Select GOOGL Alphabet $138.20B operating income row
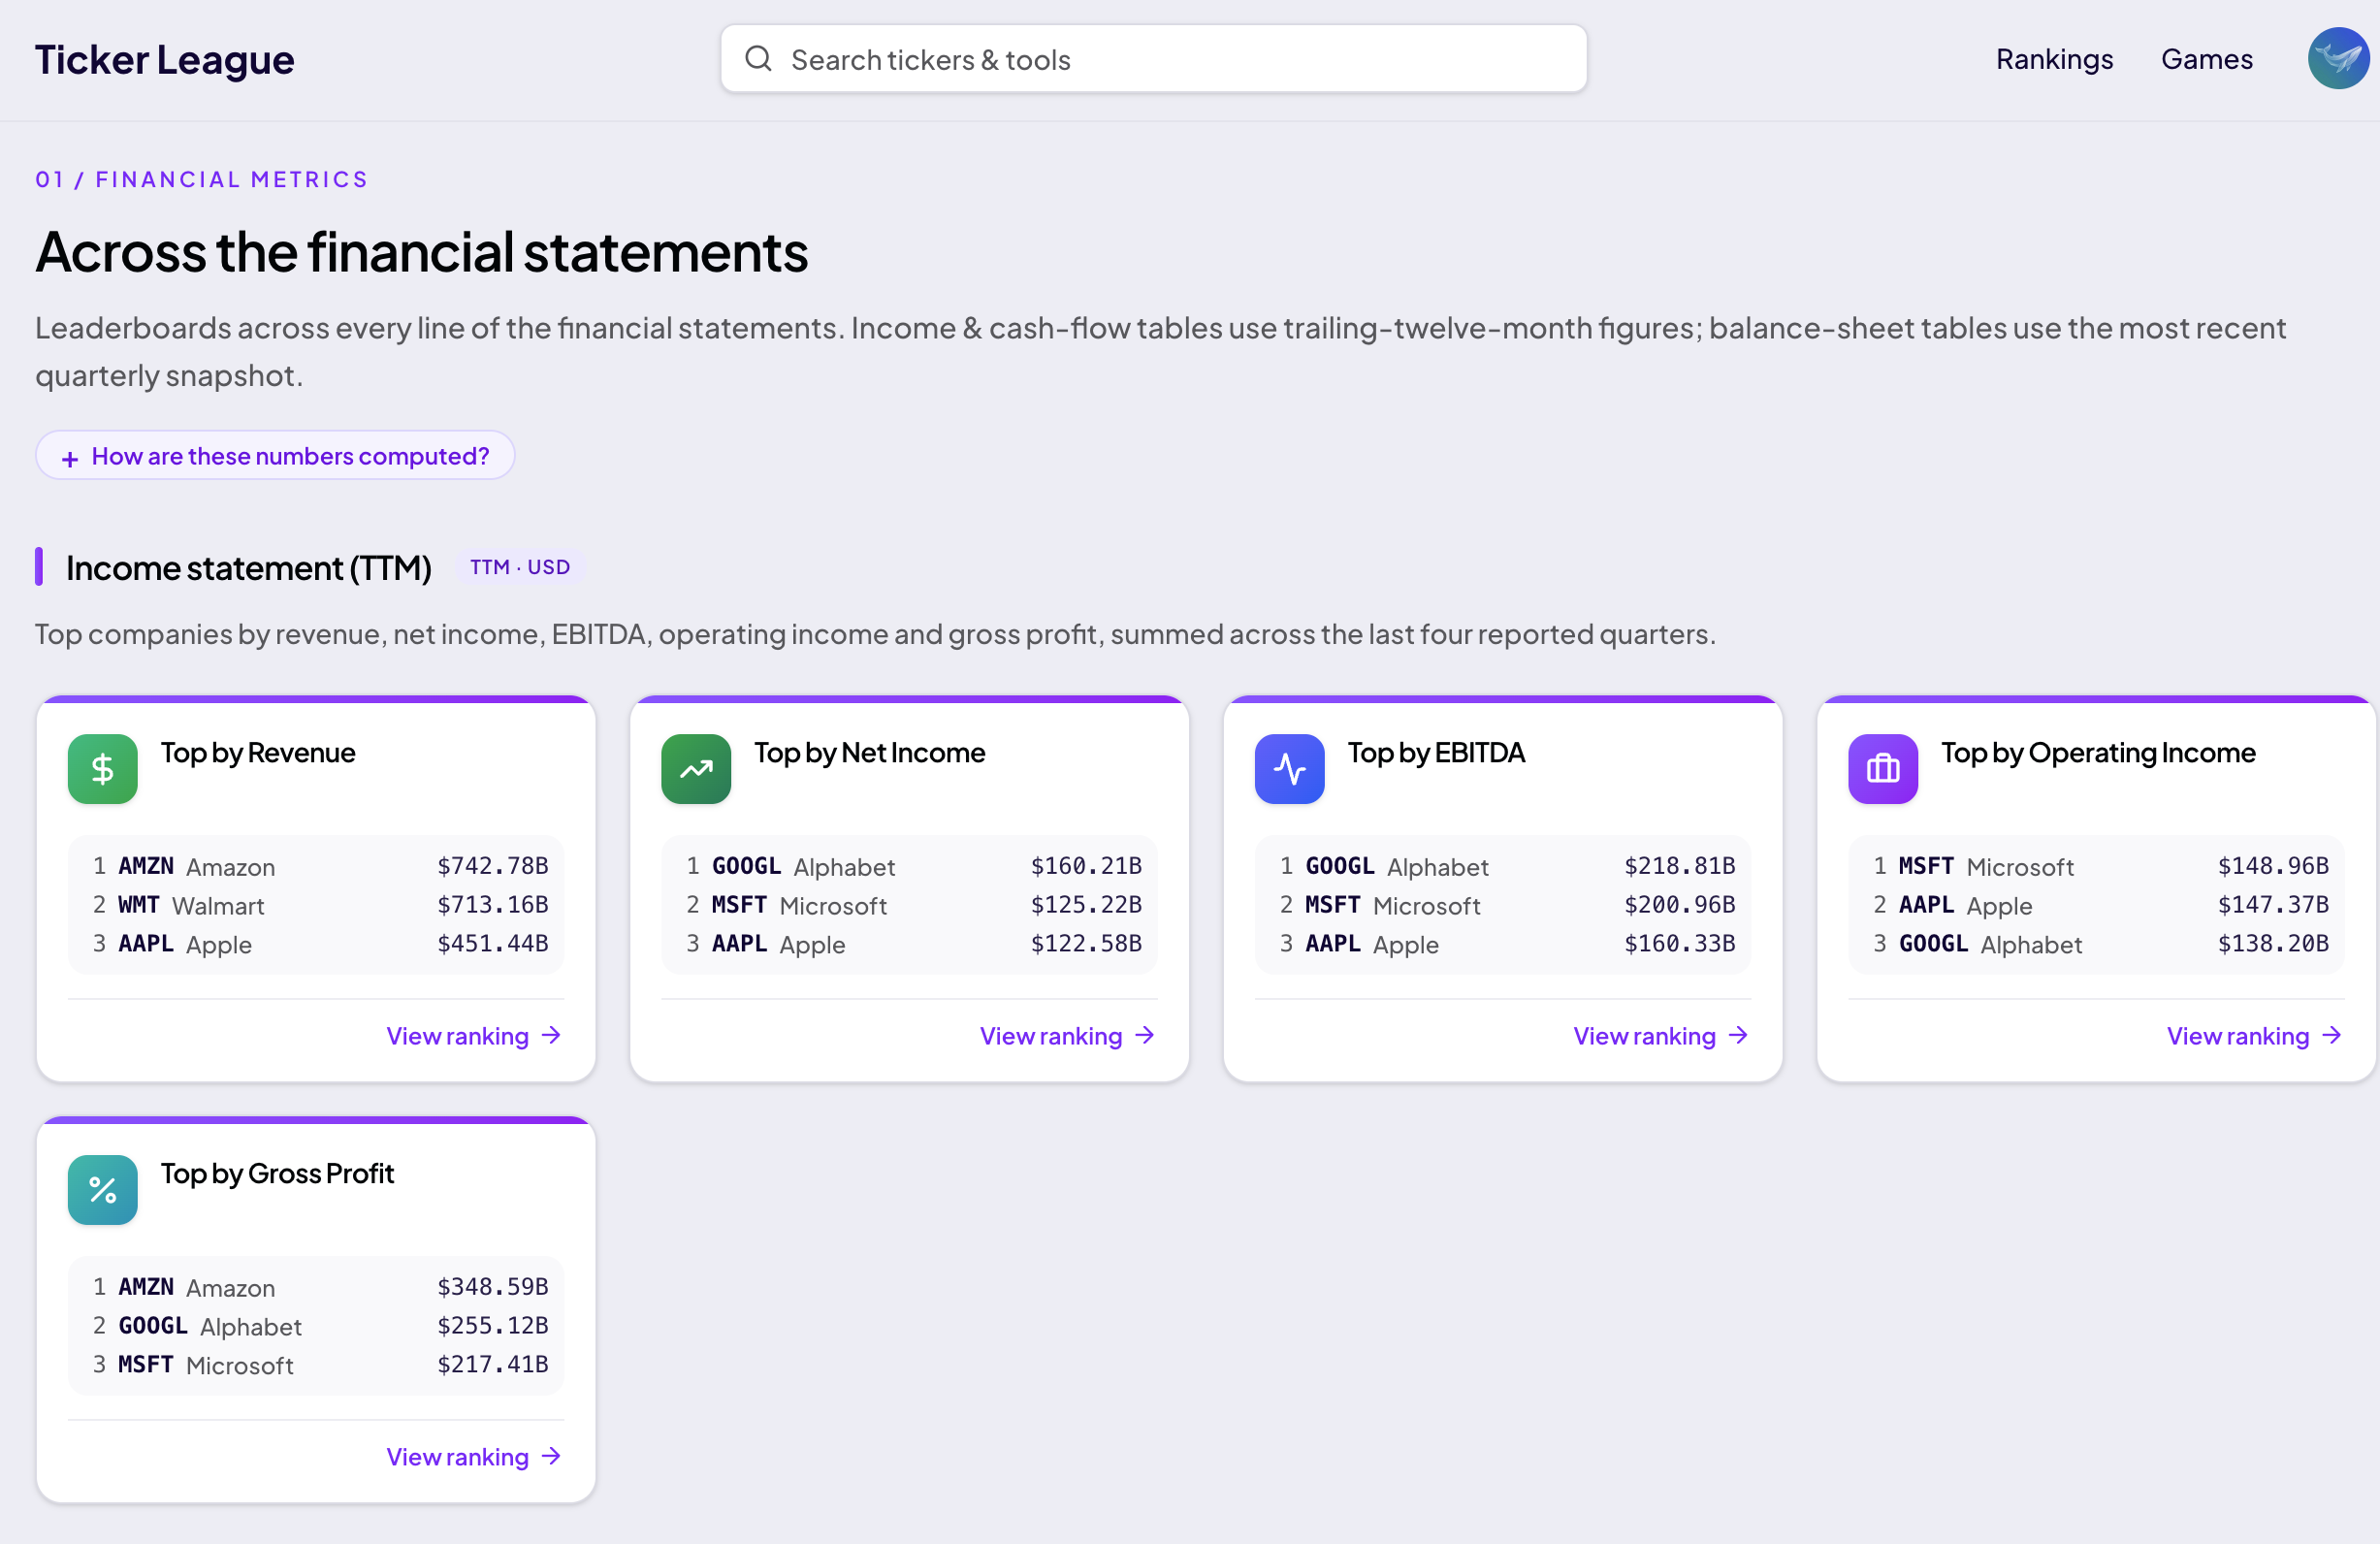Image resolution: width=2380 pixels, height=1544 pixels. pyautogui.click(x=2097, y=944)
